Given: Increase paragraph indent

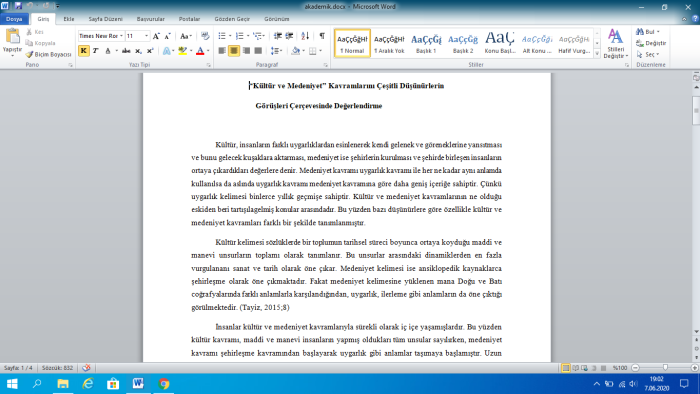Looking at the screenshot, I should [x=289, y=36].
